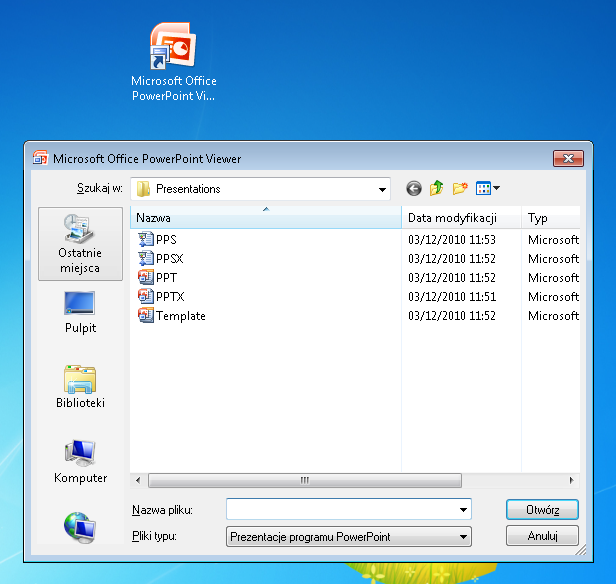Click the Template file icon
Screen dimensions: 616x584
[x=146, y=315]
